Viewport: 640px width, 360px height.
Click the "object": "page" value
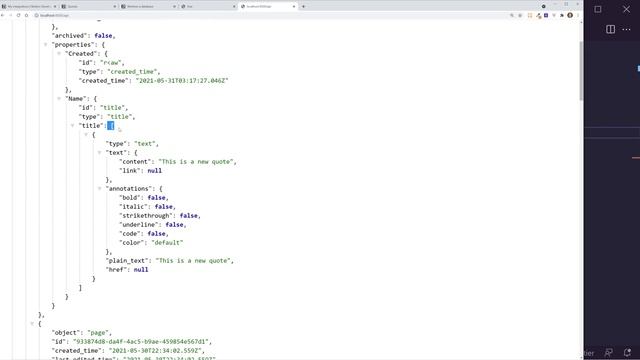coord(98,332)
